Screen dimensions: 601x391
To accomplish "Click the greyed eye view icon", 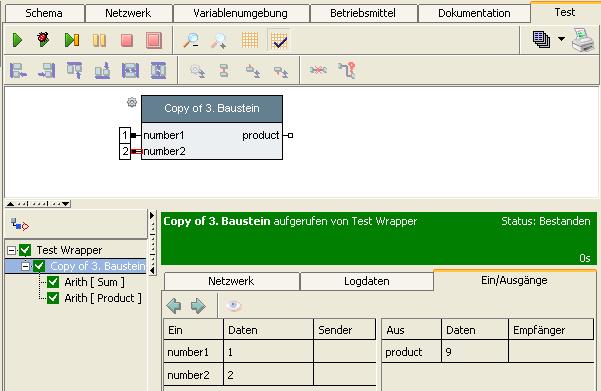I will (x=233, y=306).
